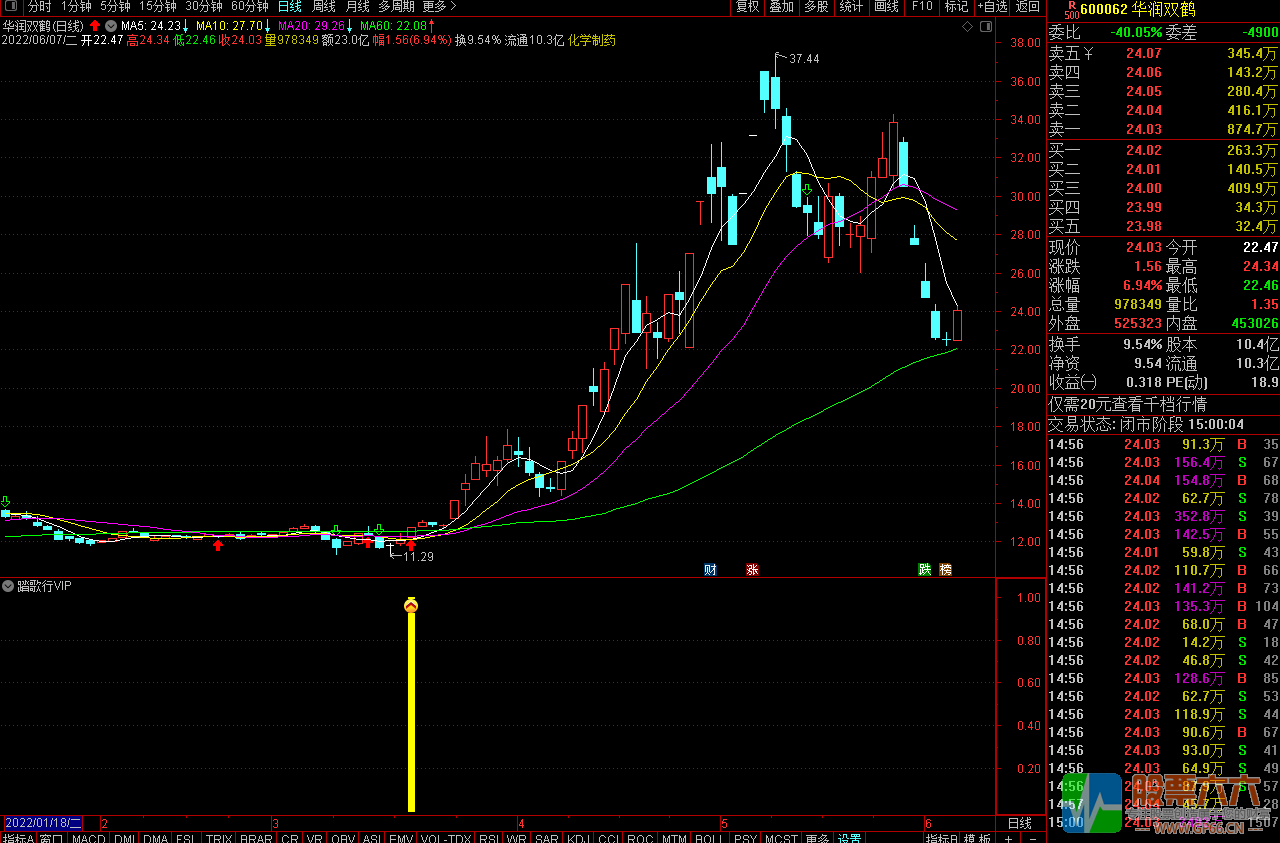This screenshot has width=1280, height=843.
Task: Select the 窗口 tab in the indicator bar
Action: (x=51, y=838)
